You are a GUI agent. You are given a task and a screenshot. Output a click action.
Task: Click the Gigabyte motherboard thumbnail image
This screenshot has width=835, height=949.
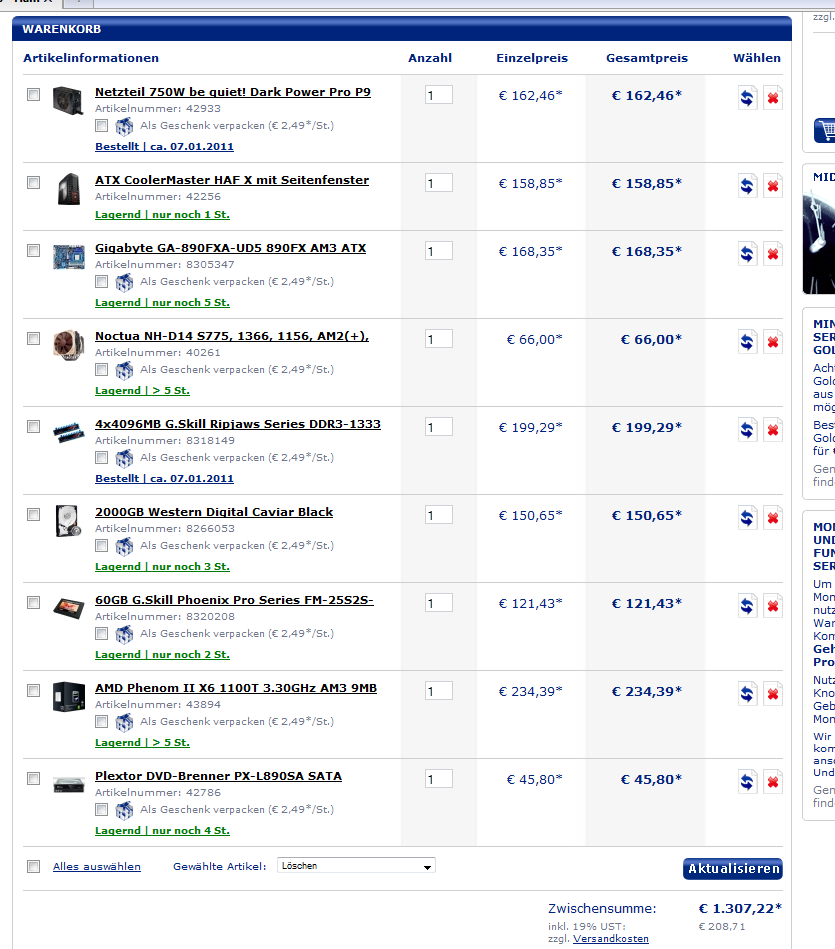click(x=68, y=257)
